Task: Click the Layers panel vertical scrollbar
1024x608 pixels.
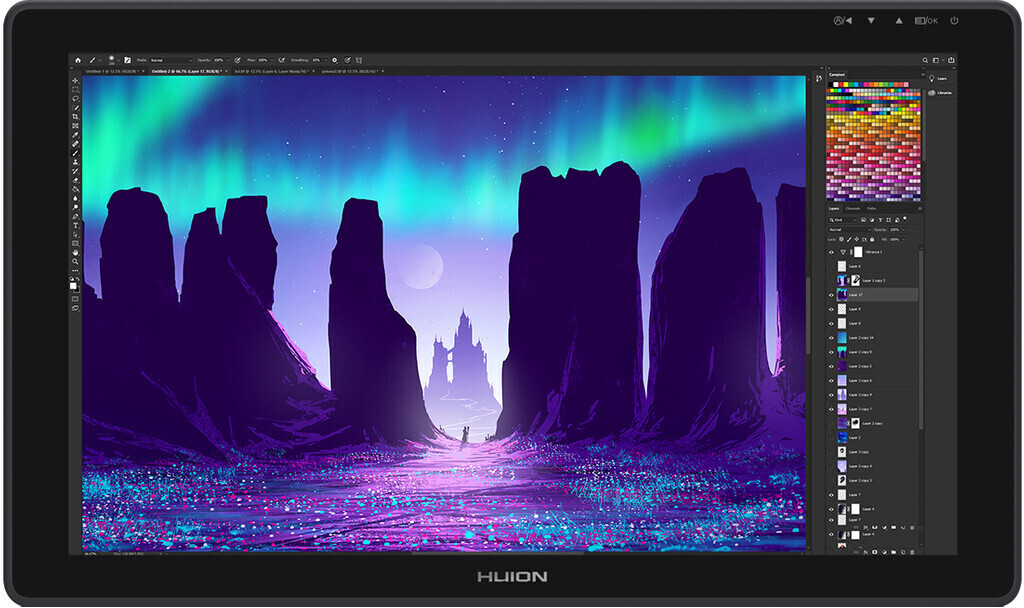Action: (x=921, y=340)
